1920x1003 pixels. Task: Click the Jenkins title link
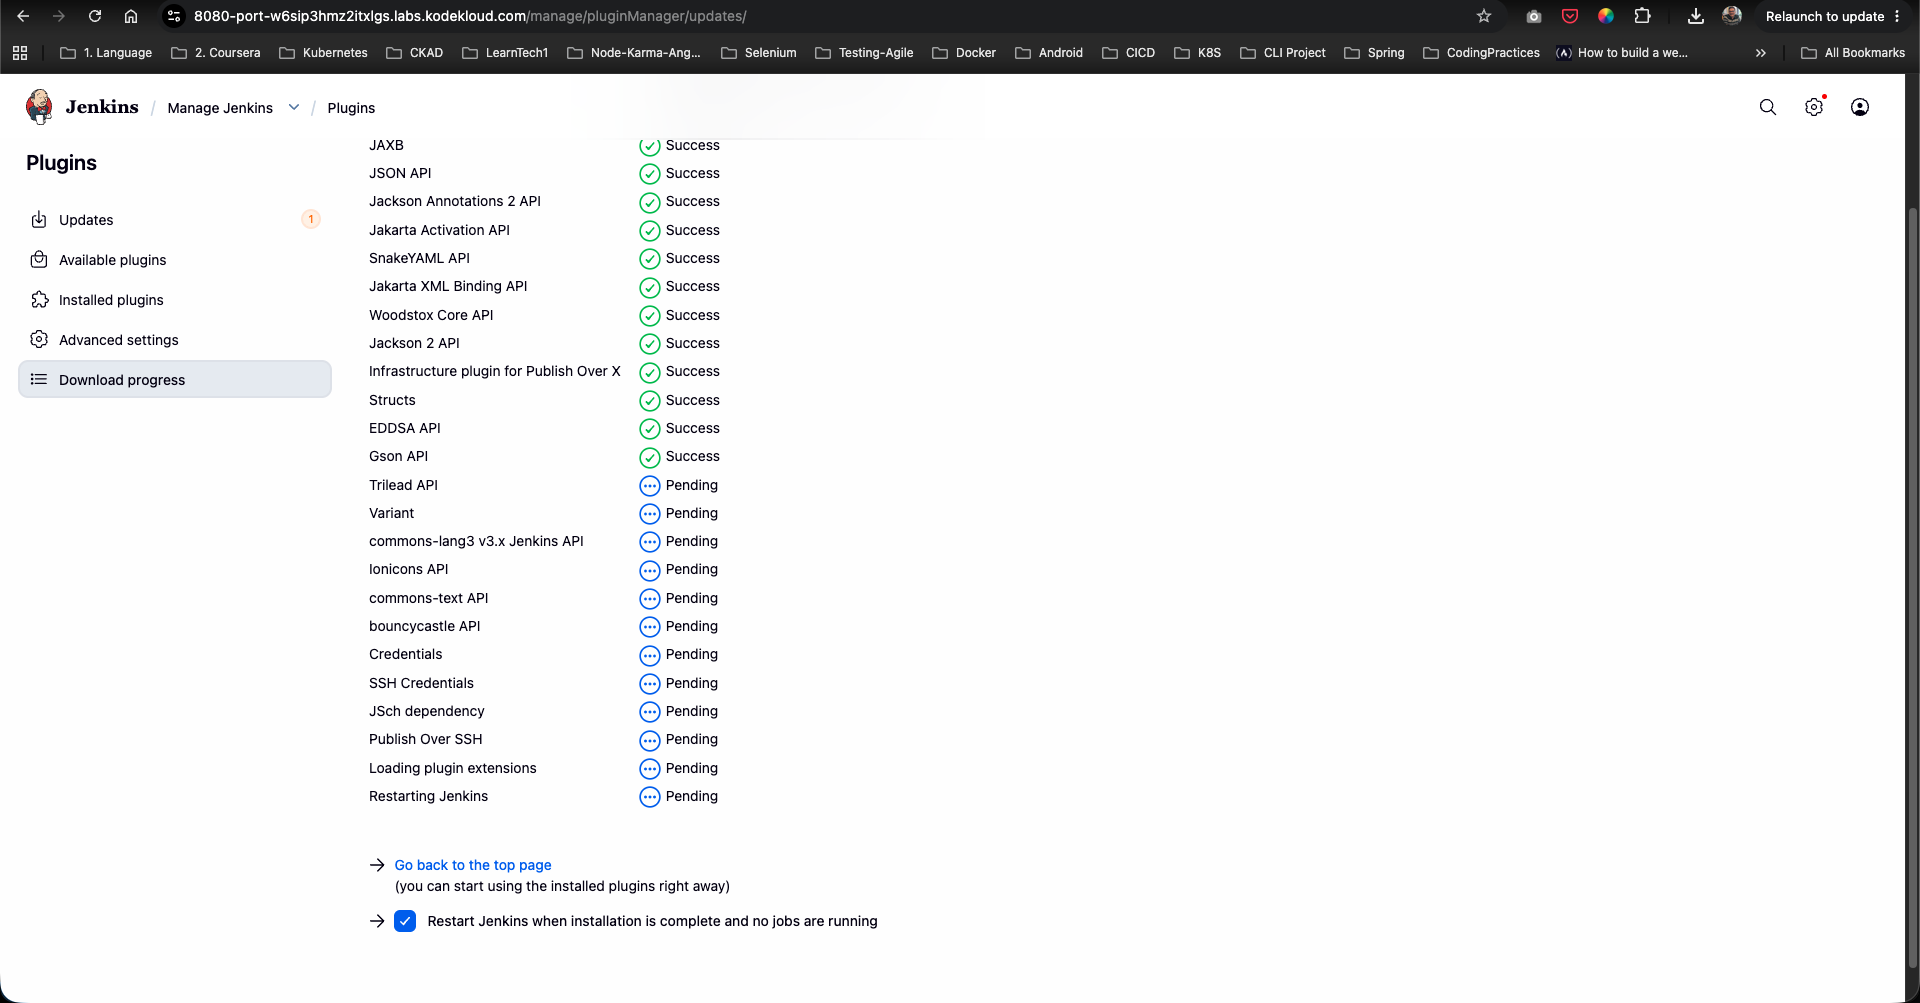(102, 107)
